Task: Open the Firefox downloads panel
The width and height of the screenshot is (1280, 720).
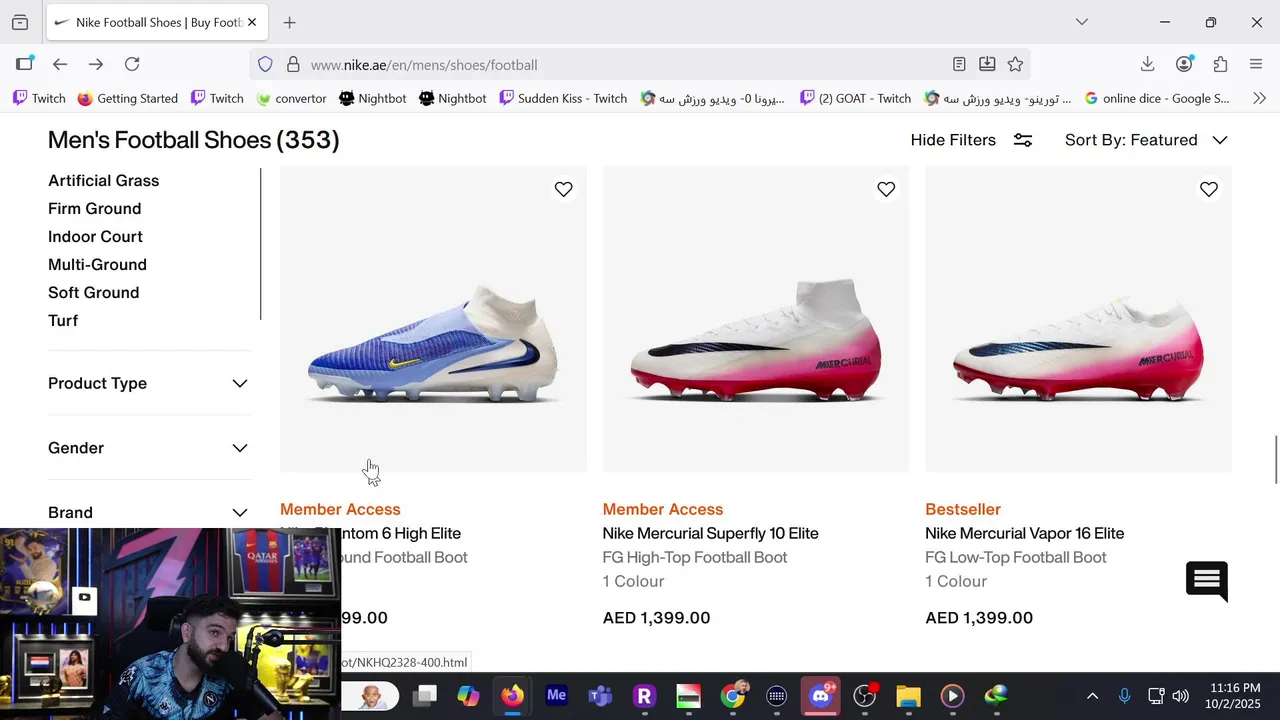Action: point(1148,64)
